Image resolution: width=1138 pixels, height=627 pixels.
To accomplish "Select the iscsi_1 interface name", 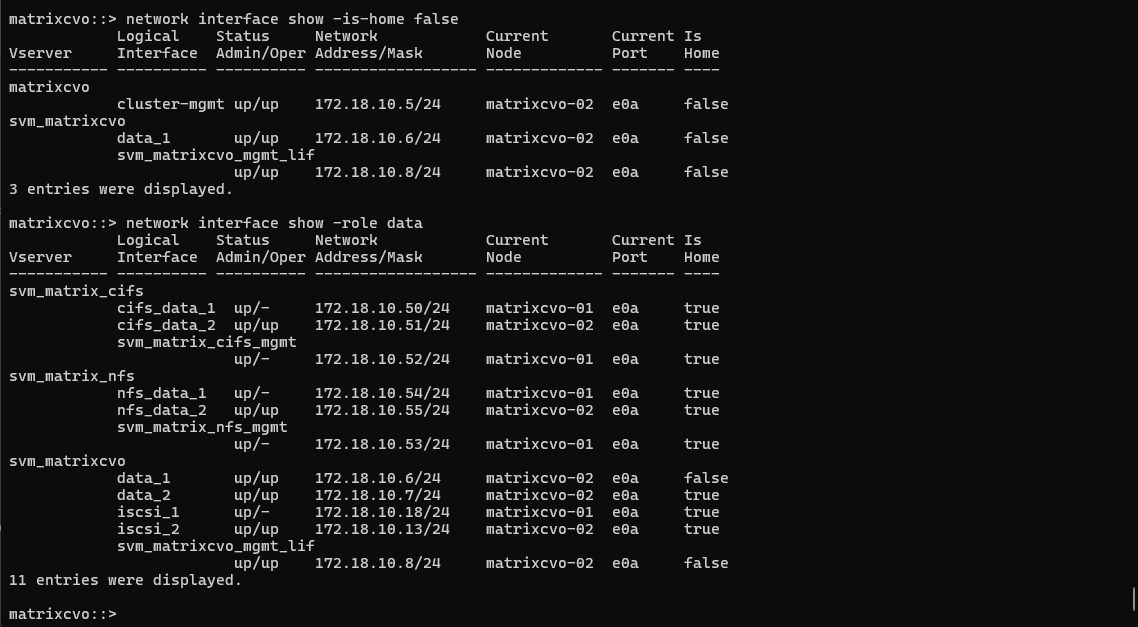I will (148, 512).
